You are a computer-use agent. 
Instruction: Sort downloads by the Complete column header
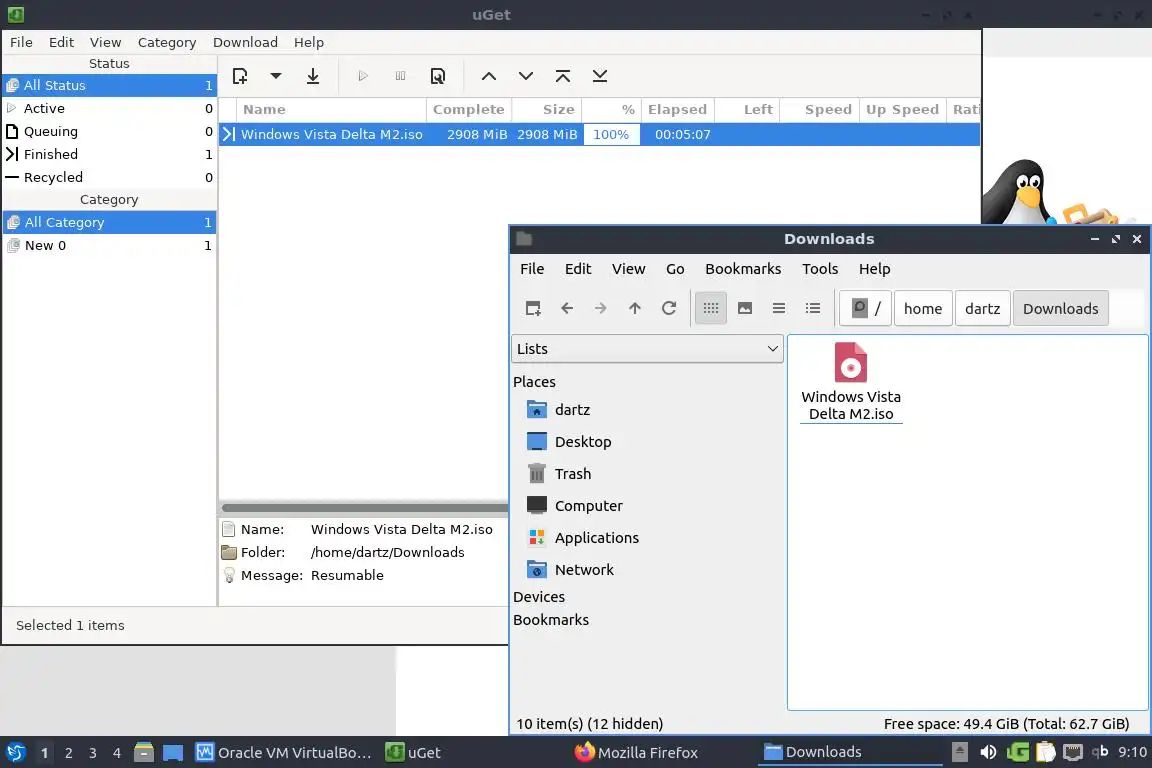(469, 110)
